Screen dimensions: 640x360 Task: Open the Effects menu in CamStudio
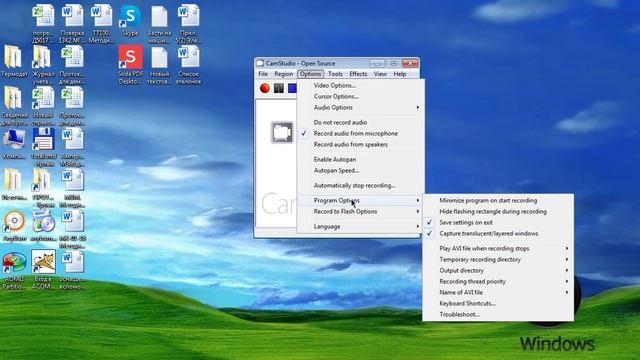(358, 74)
